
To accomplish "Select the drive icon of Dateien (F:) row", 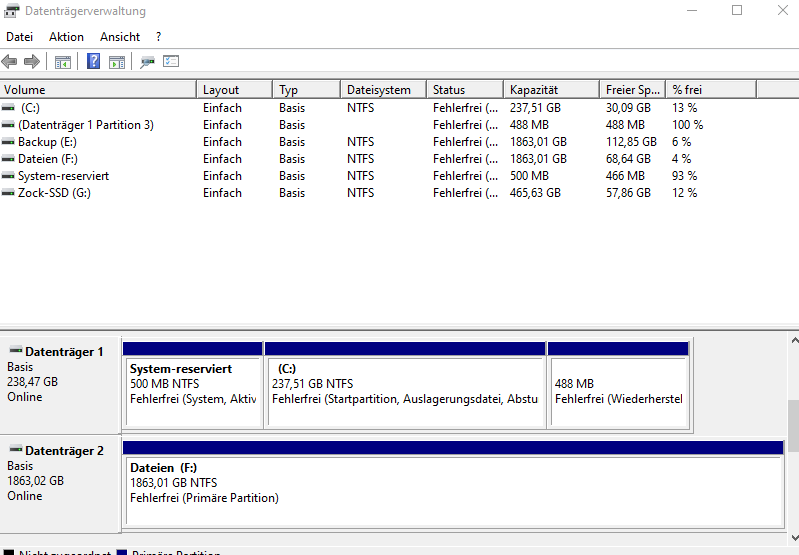I will point(8,159).
